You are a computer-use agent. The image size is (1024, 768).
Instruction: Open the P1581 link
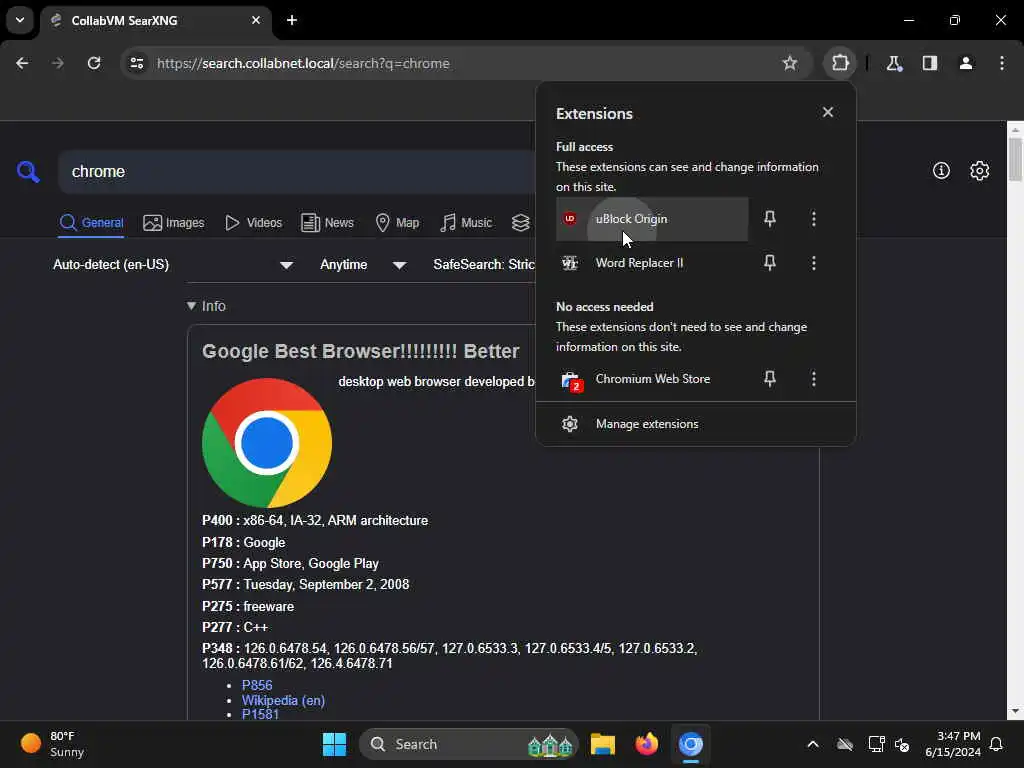260,714
